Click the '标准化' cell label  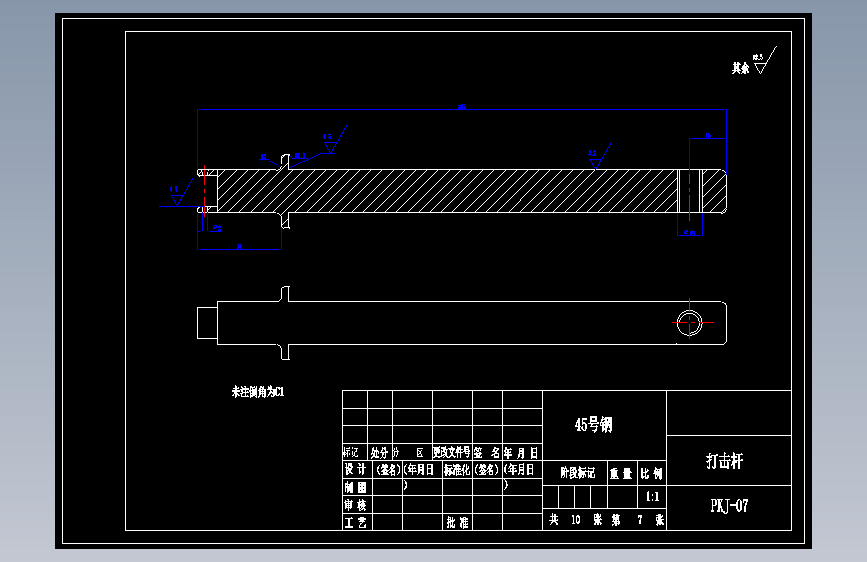pos(457,470)
